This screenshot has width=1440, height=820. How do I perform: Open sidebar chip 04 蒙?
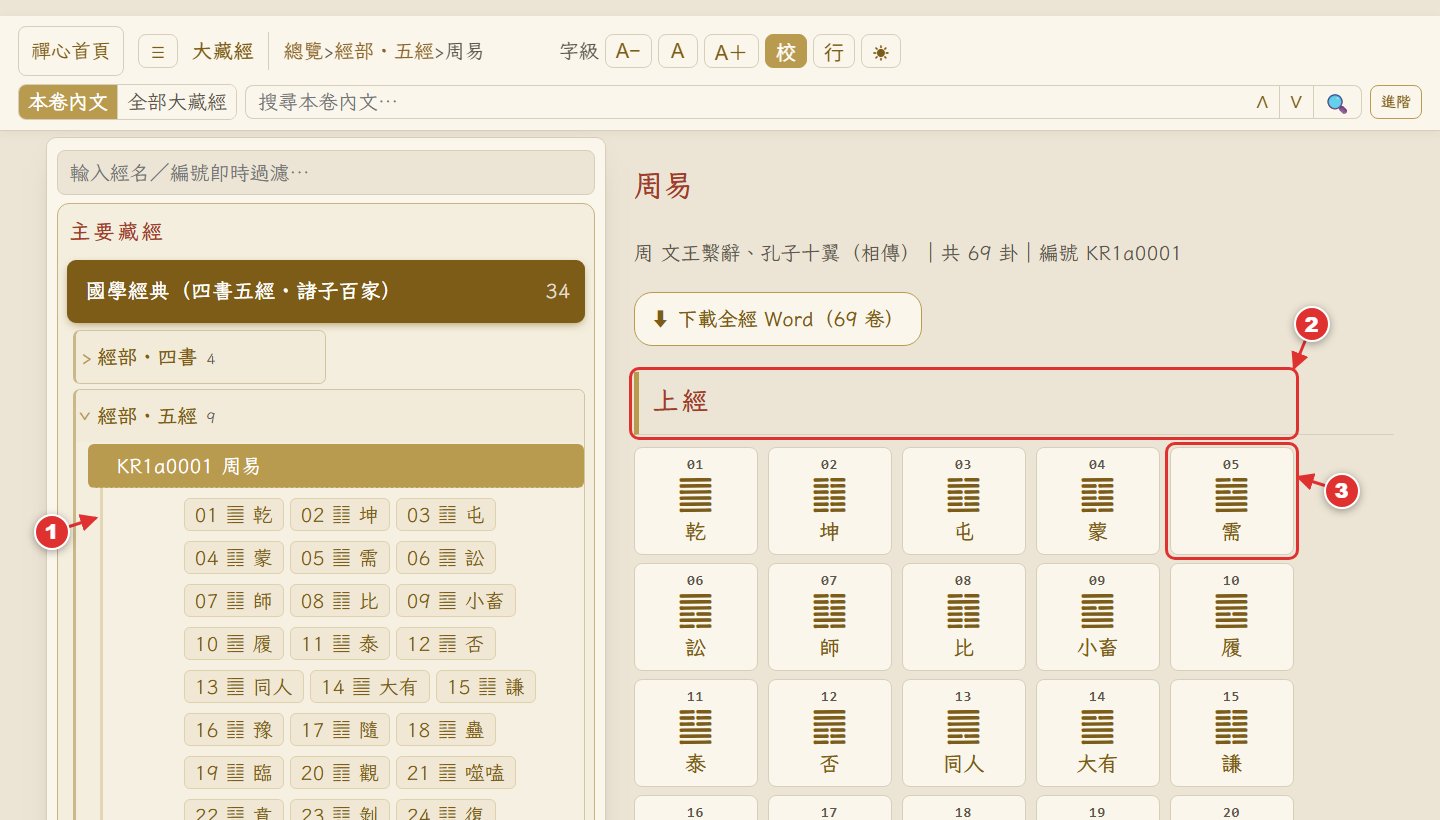click(x=234, y=558)
